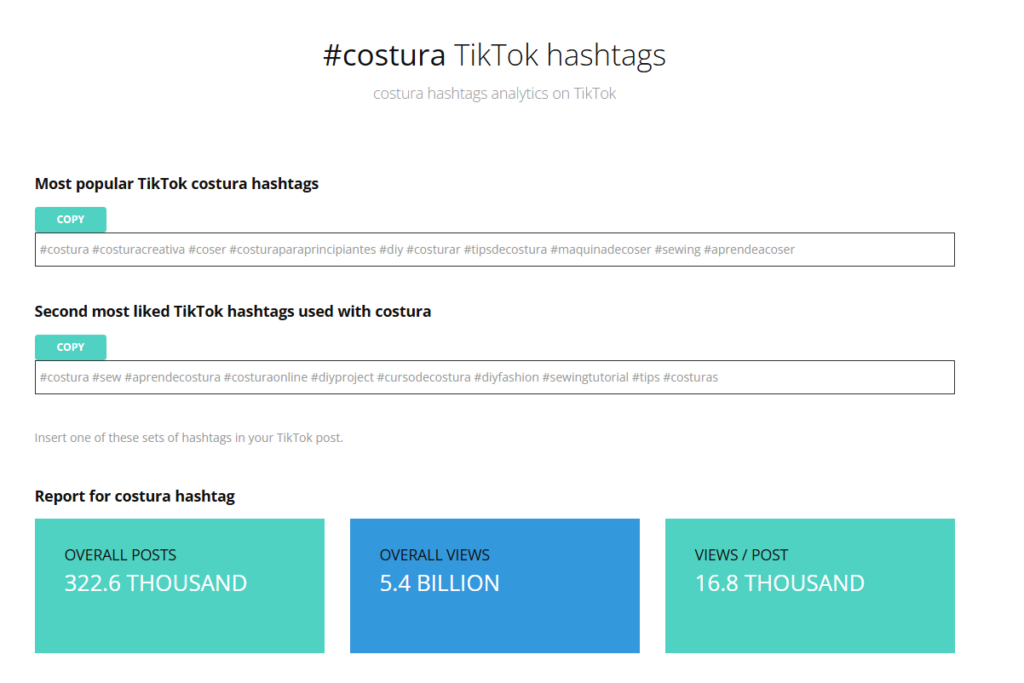Click the #cursodecostura hashtag text
The image size is (1024, 683).
[423, 377]
